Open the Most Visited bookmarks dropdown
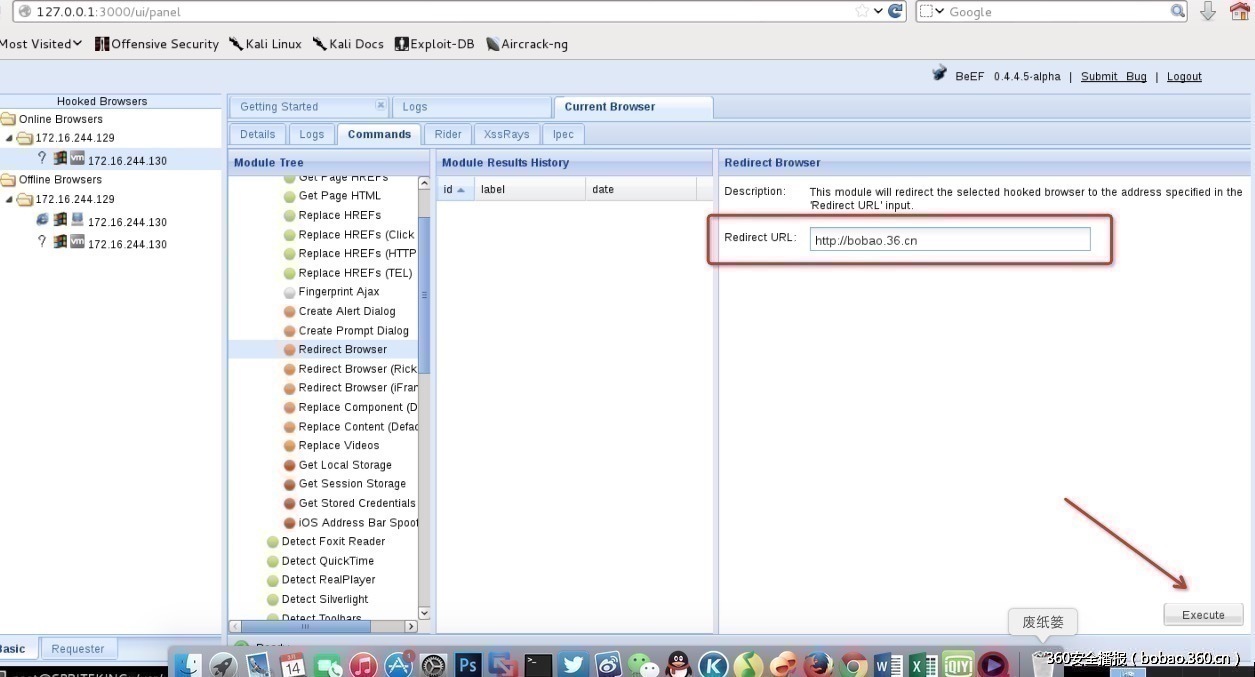 coord(41,44)
